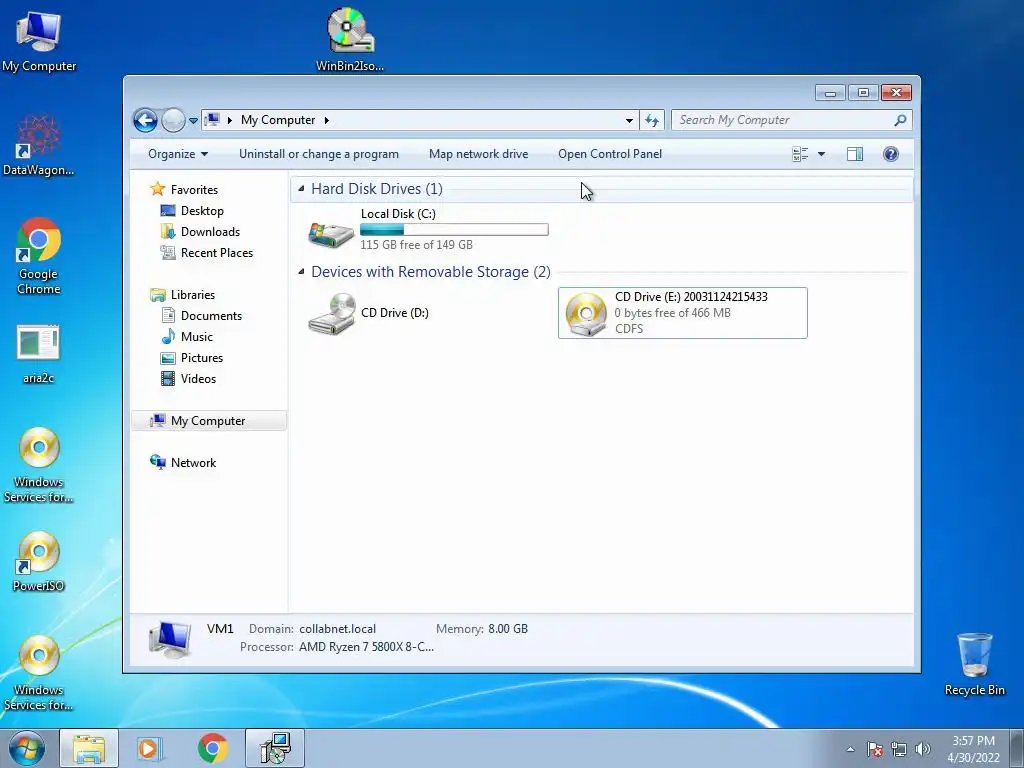Click the Show desktop strip at taskbar end
The image size is (1024, 768).
(x=1017, y=748)
